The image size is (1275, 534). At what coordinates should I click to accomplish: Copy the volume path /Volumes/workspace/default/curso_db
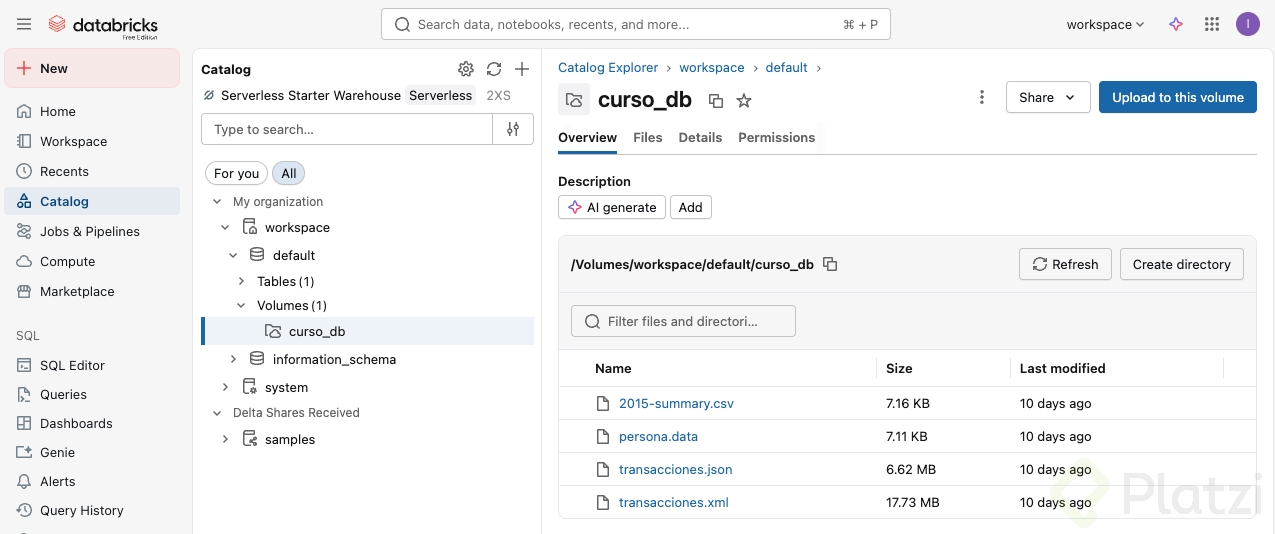click(830, 264)
